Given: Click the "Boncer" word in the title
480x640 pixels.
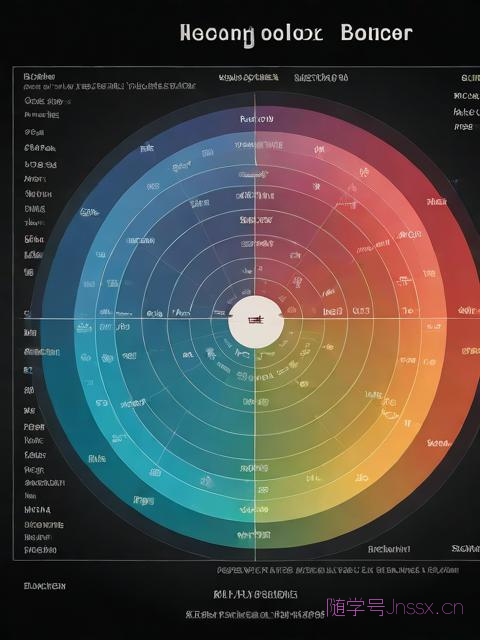Looking at the screenshot, I should click(x=376, y=33).
